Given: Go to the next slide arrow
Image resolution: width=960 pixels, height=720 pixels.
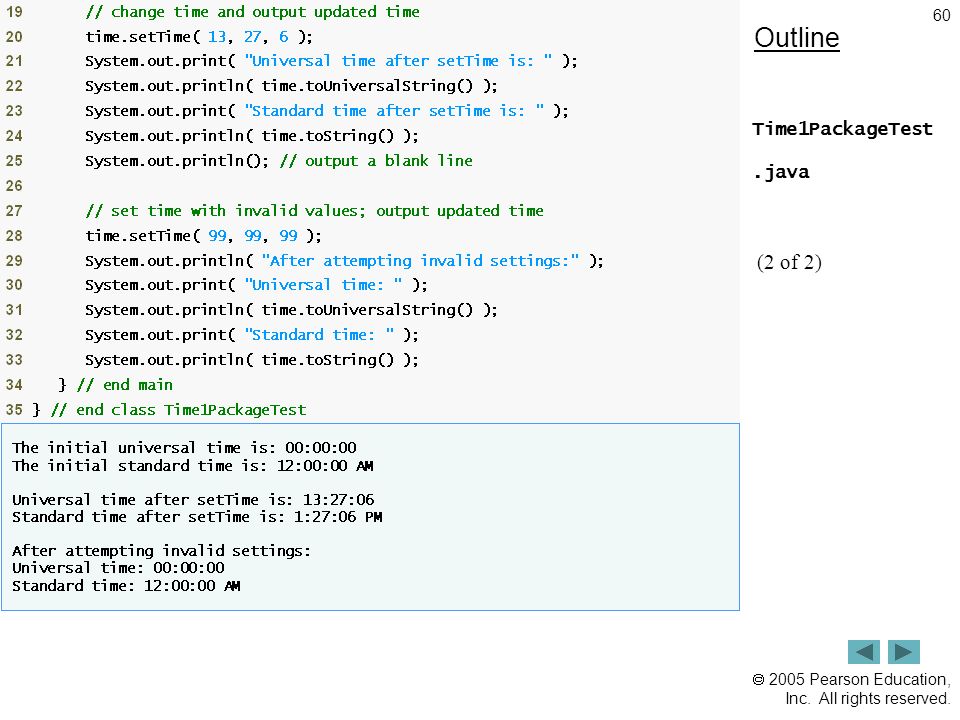Looking at the screenshot, I should coord(904,651).
